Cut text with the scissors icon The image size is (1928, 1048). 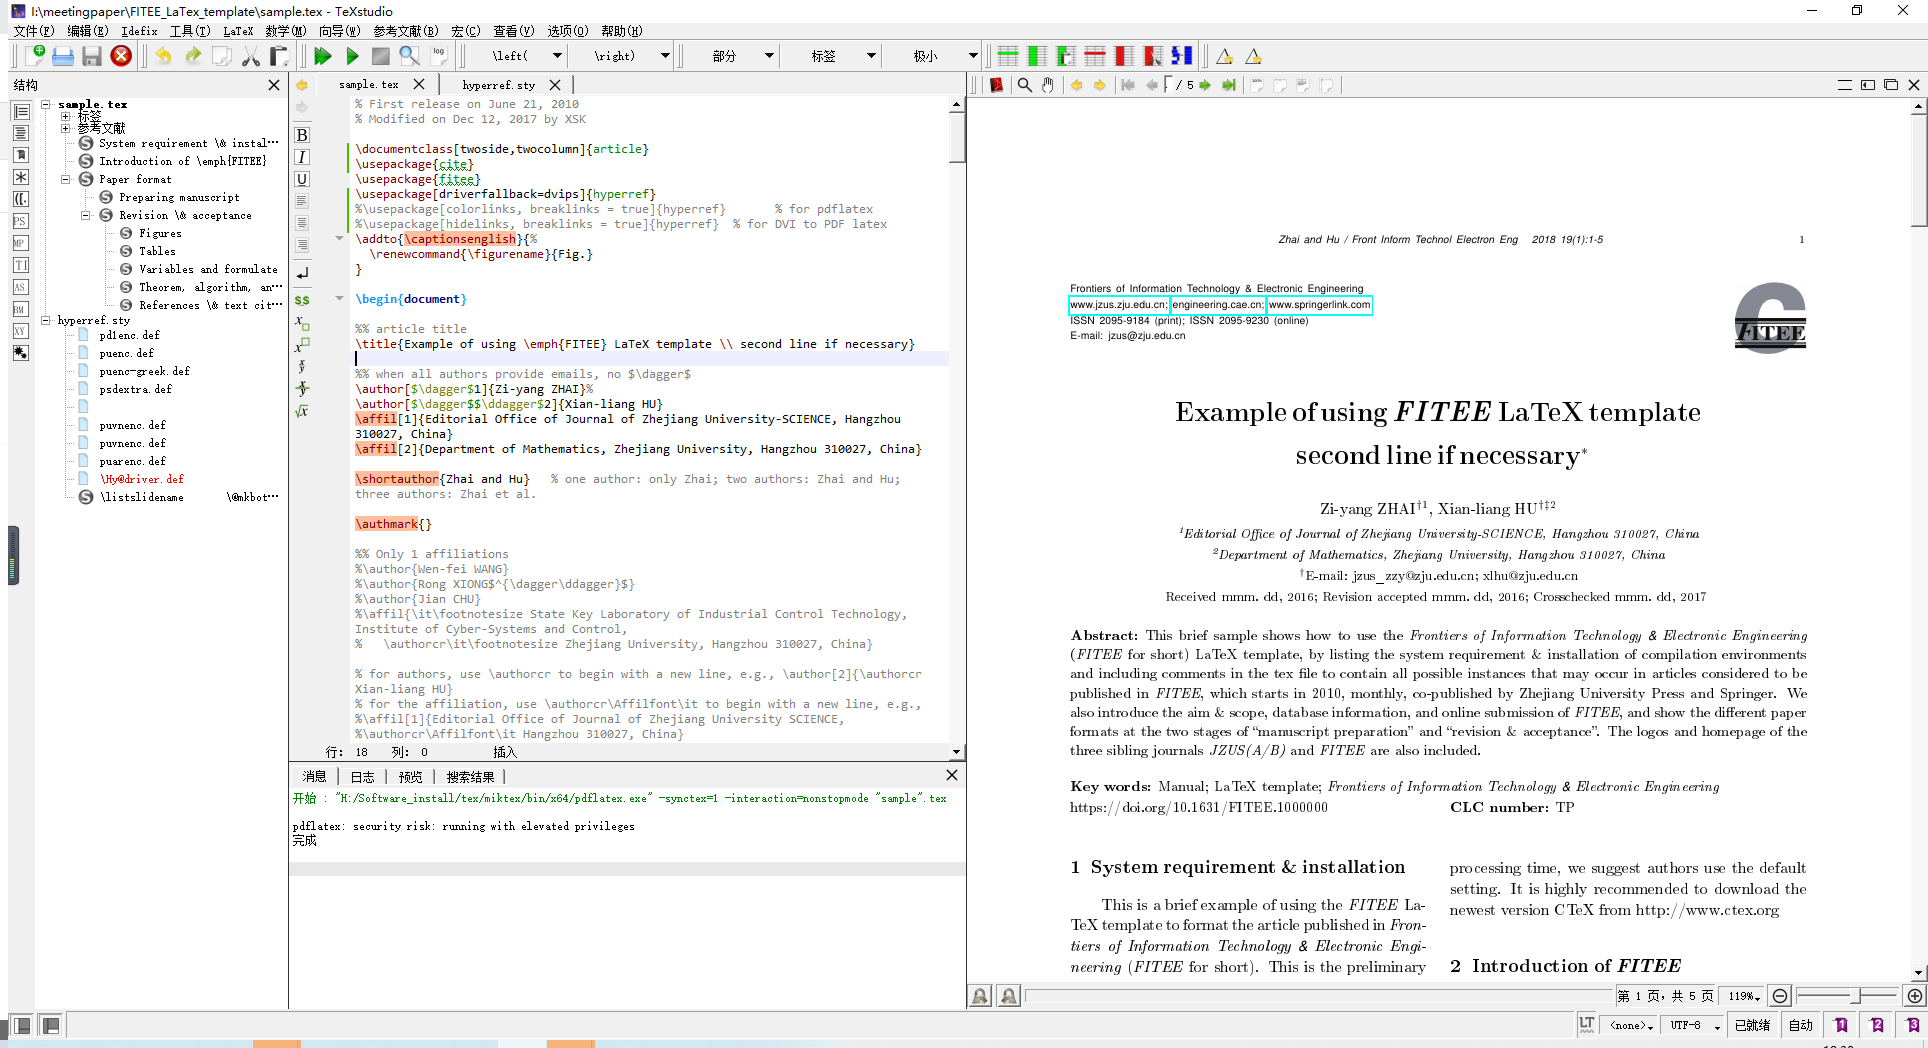251,56
